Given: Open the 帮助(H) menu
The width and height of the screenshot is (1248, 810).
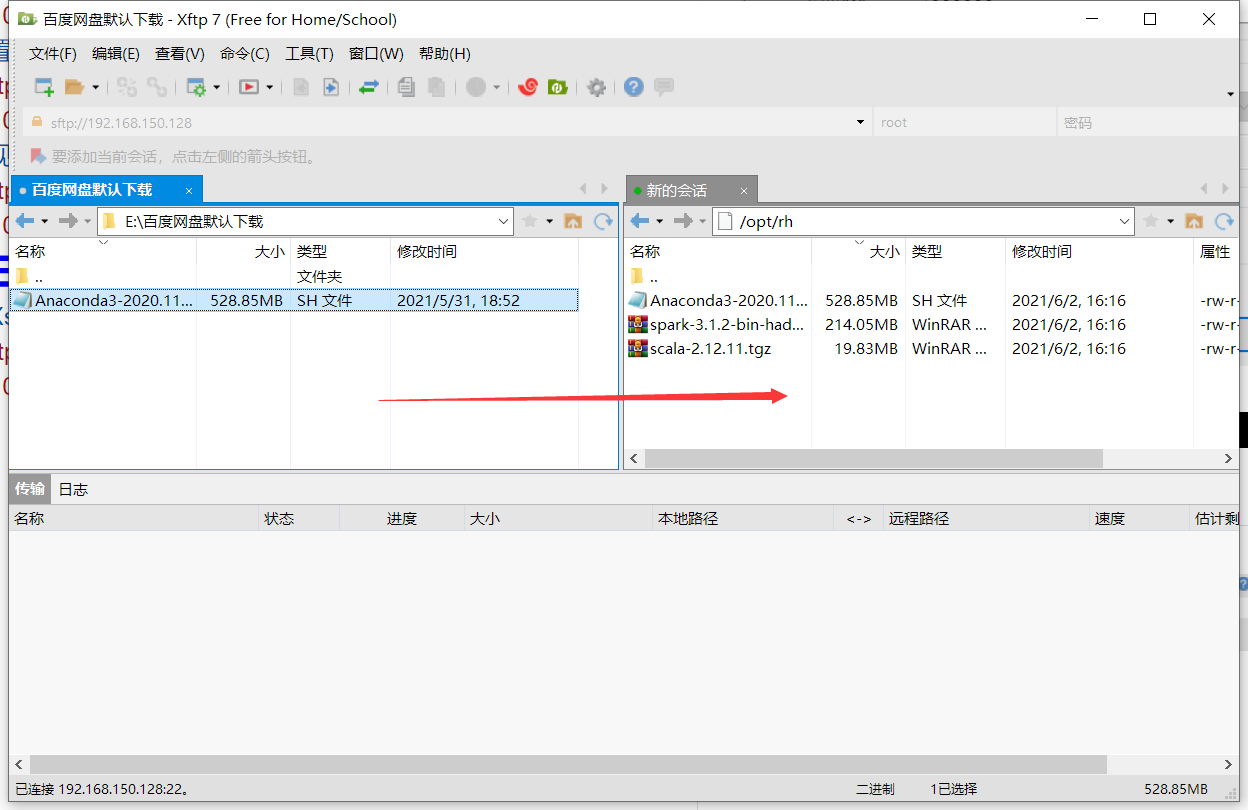Looking at the screenshot, I should pyautogui.click(x=445, y=54).
